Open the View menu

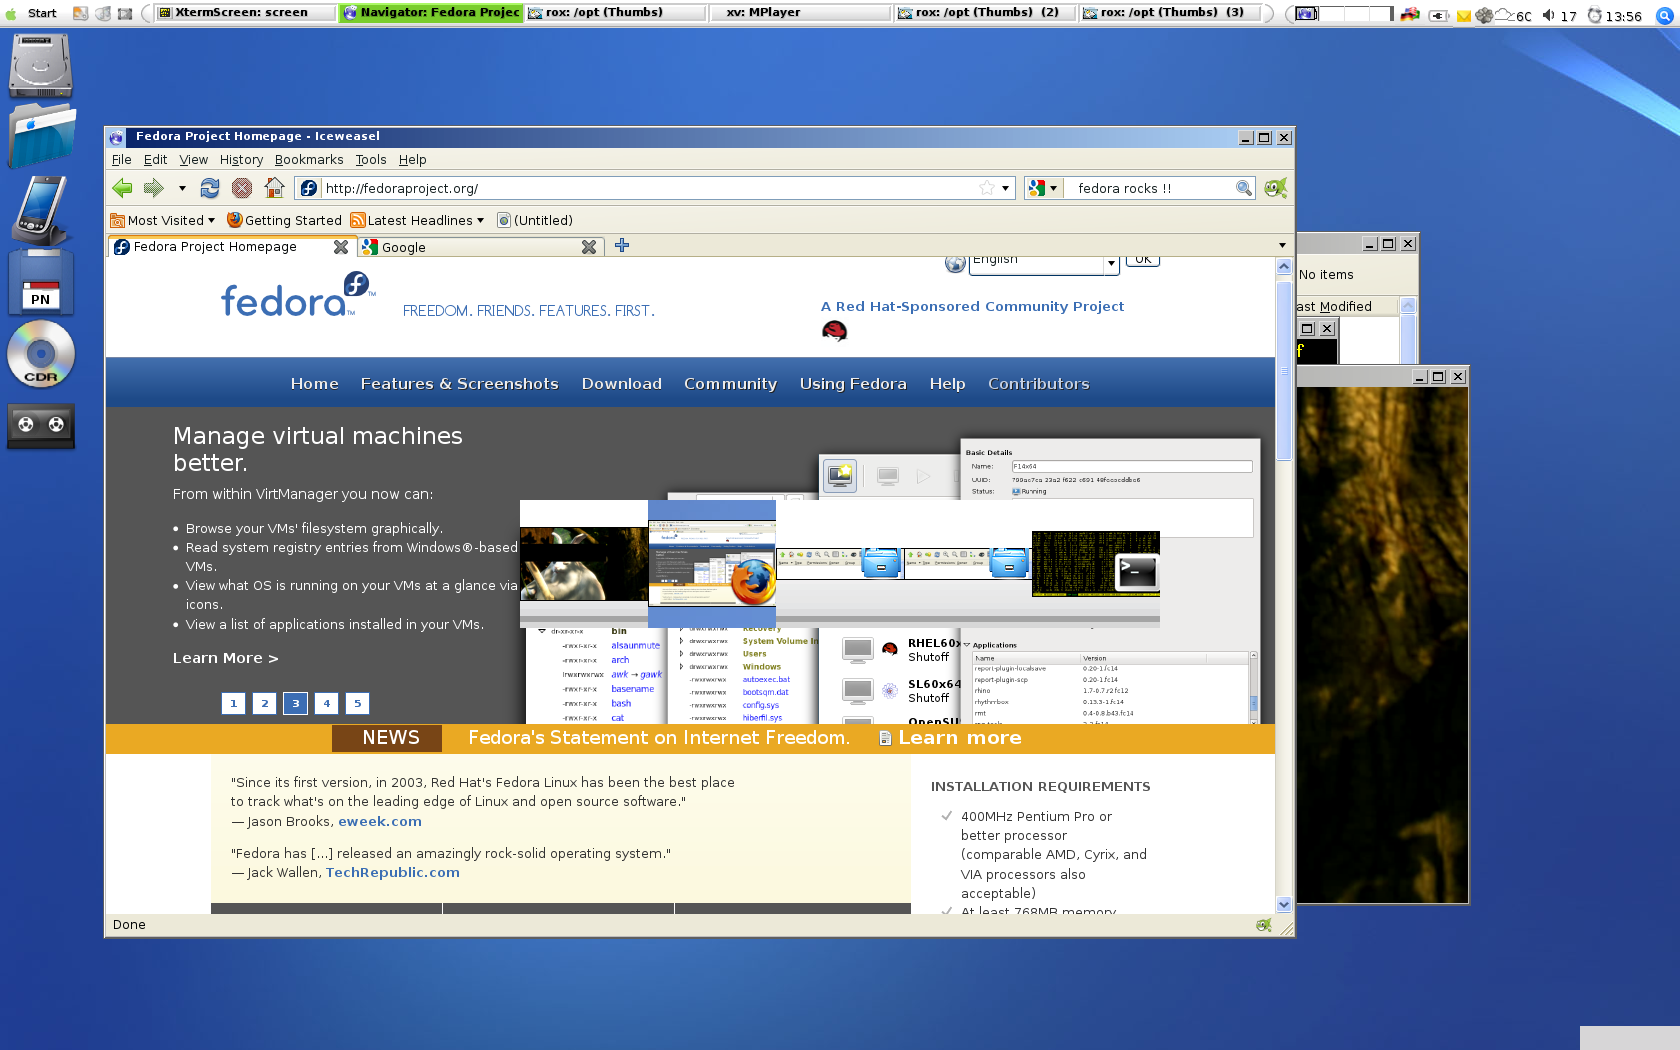193,160
